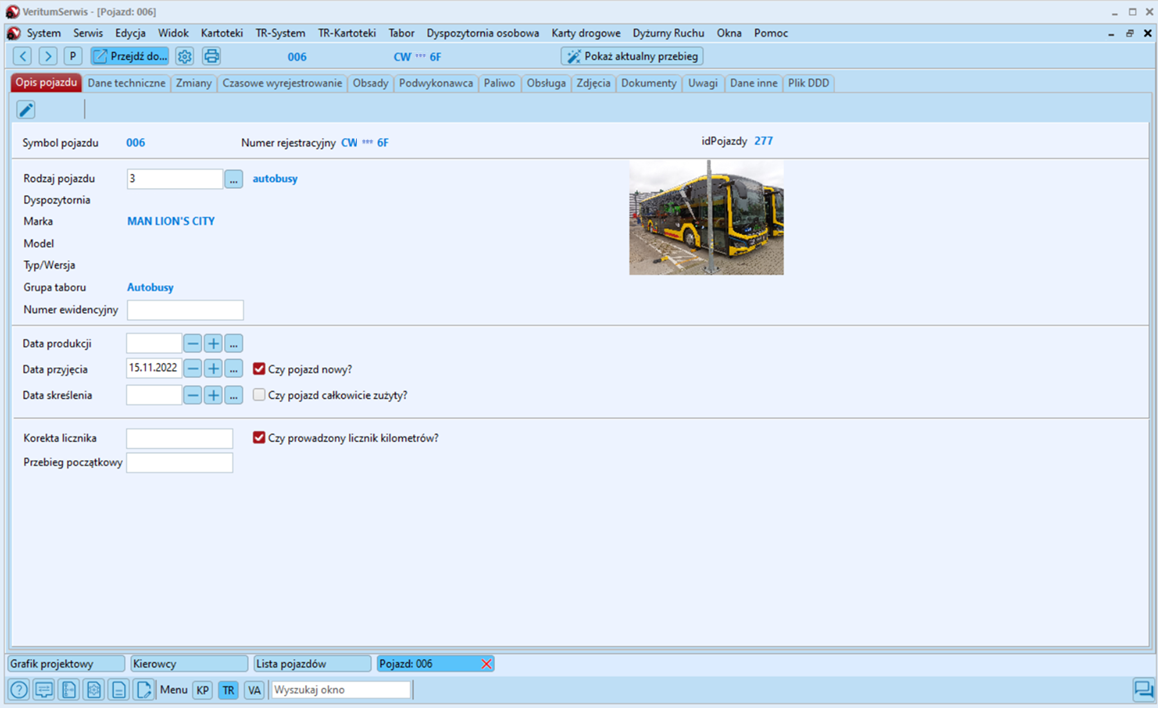Enable 'Czy pojazd całkowicie zużyty?' checkbox

(x=259, y=395)
